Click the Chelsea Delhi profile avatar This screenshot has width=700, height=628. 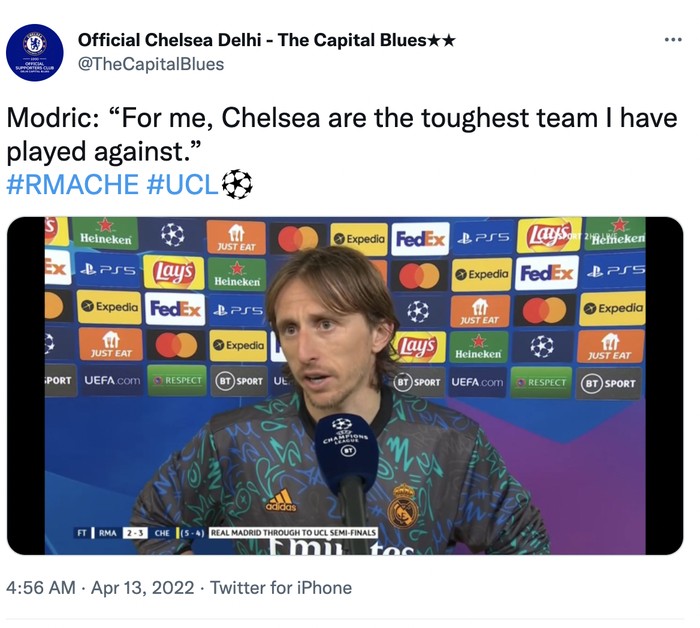click(x=35, y=51)
